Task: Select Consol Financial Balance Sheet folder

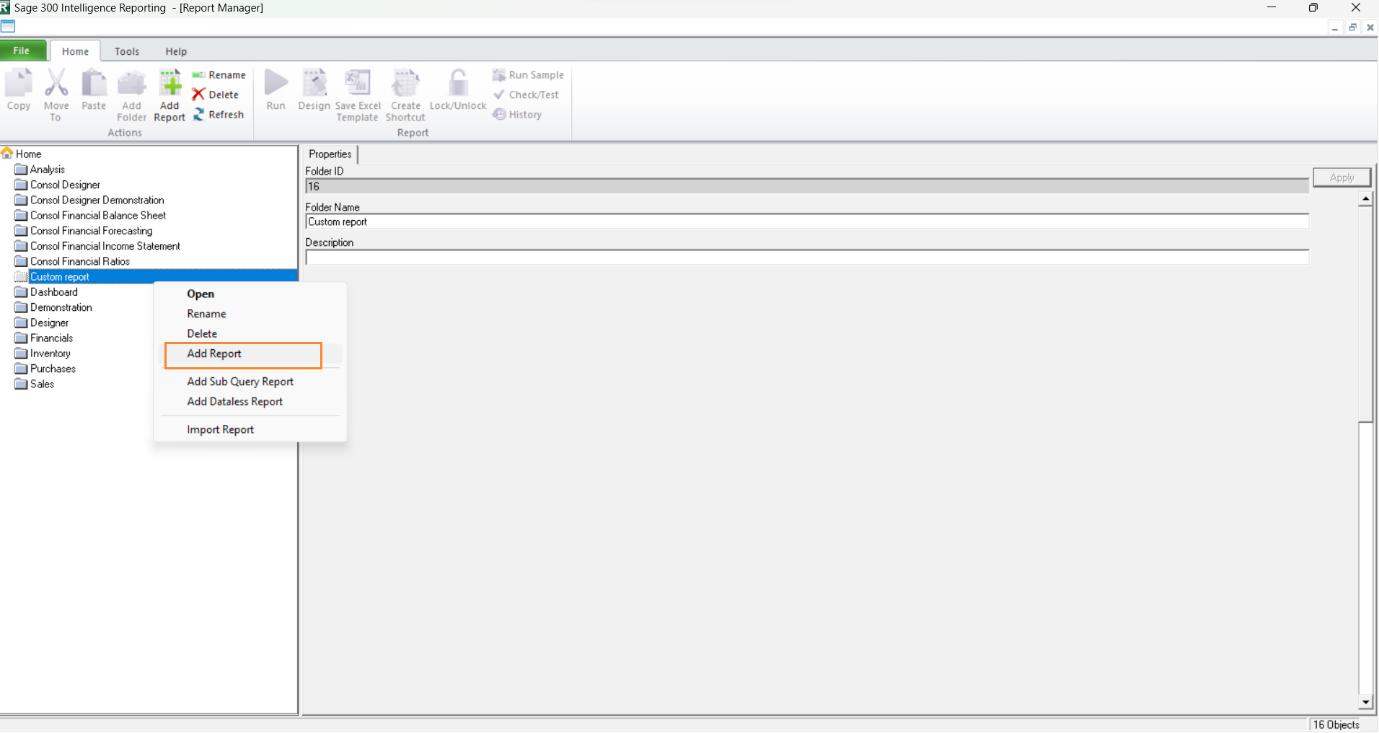Action: 98,216
